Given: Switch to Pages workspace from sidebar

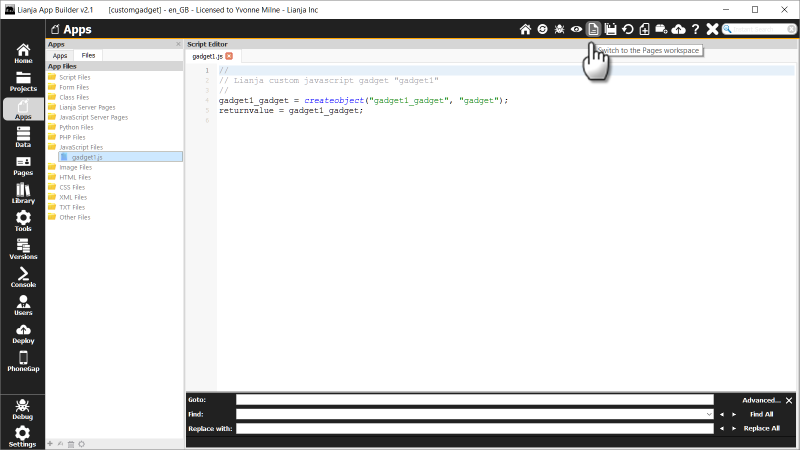Looking at the screenshot, I should pyautogui.click(x=23, y=166).
